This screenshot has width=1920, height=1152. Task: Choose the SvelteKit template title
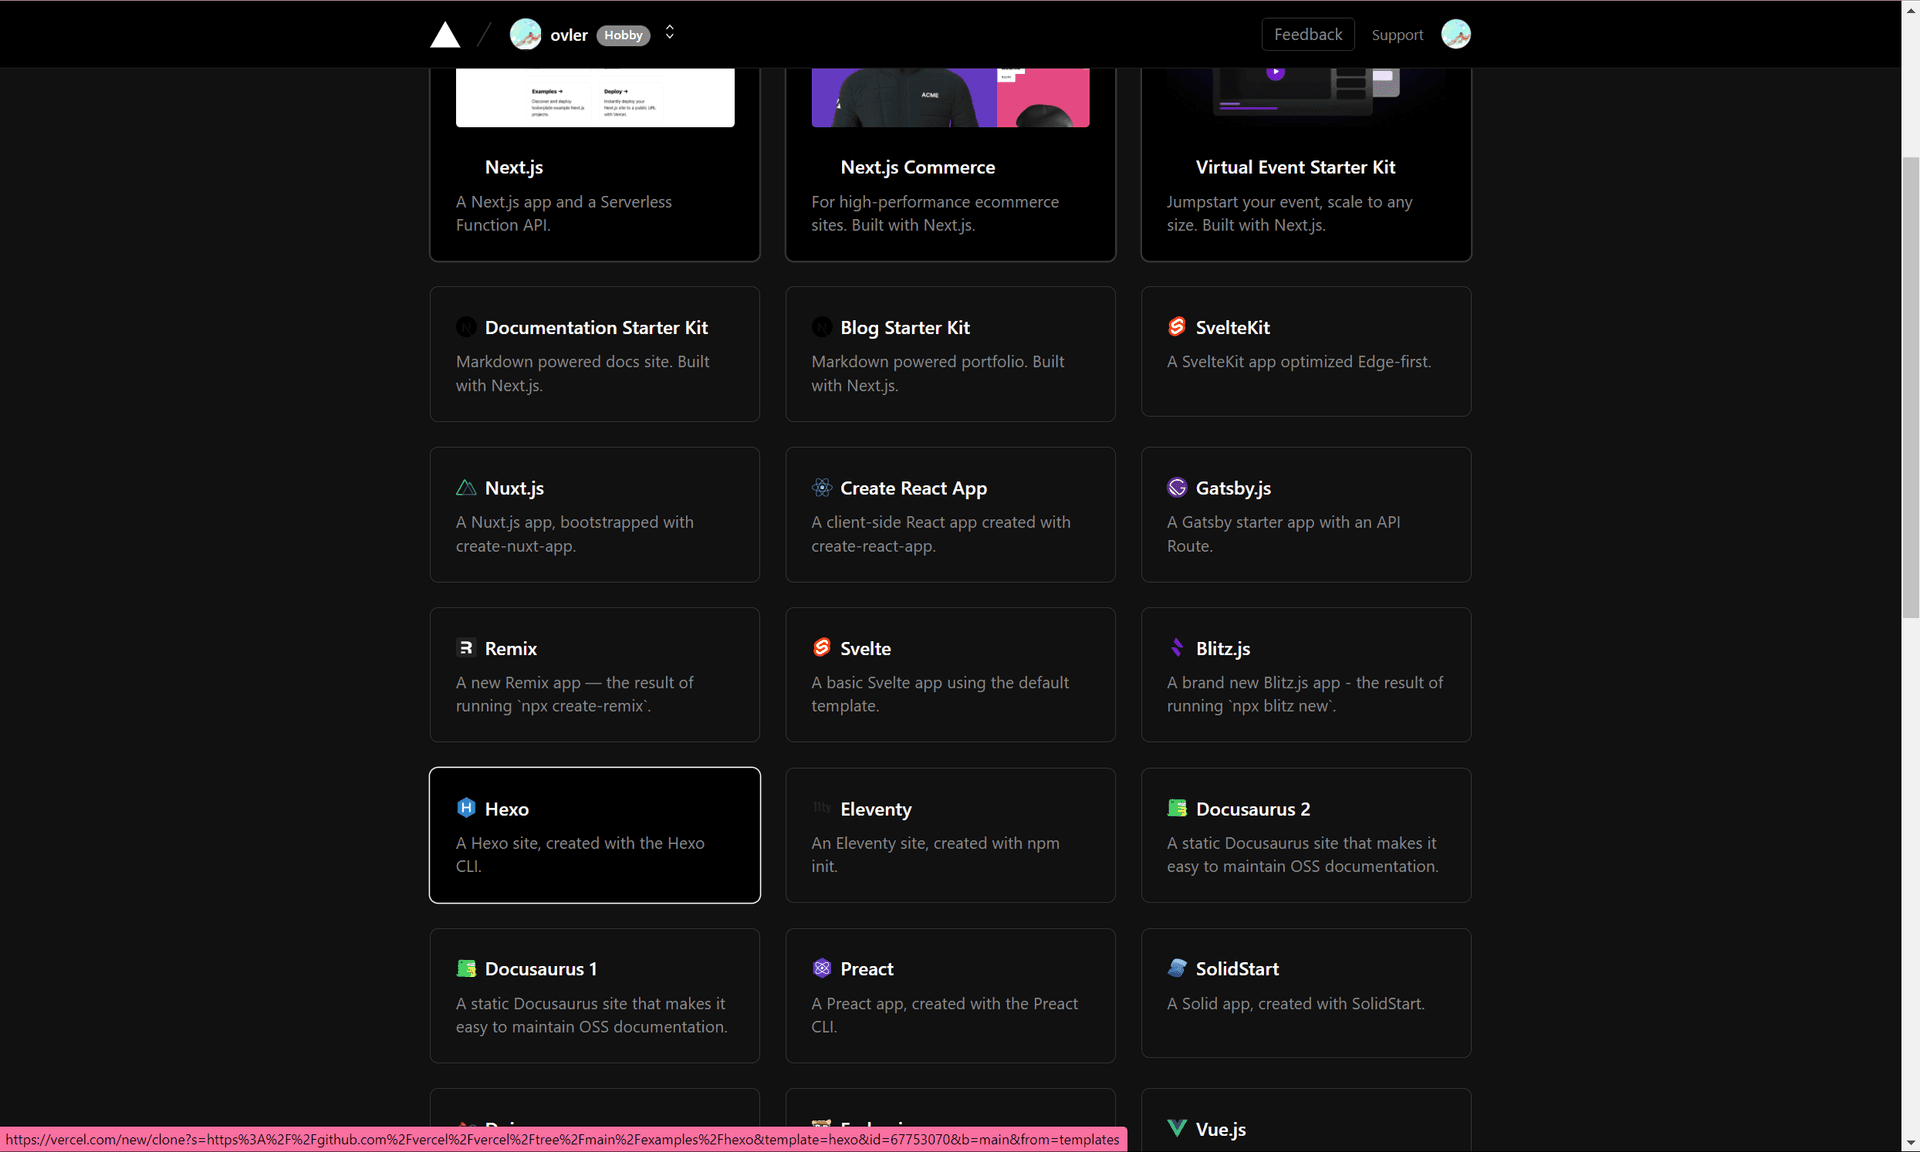coord(1232,328)
